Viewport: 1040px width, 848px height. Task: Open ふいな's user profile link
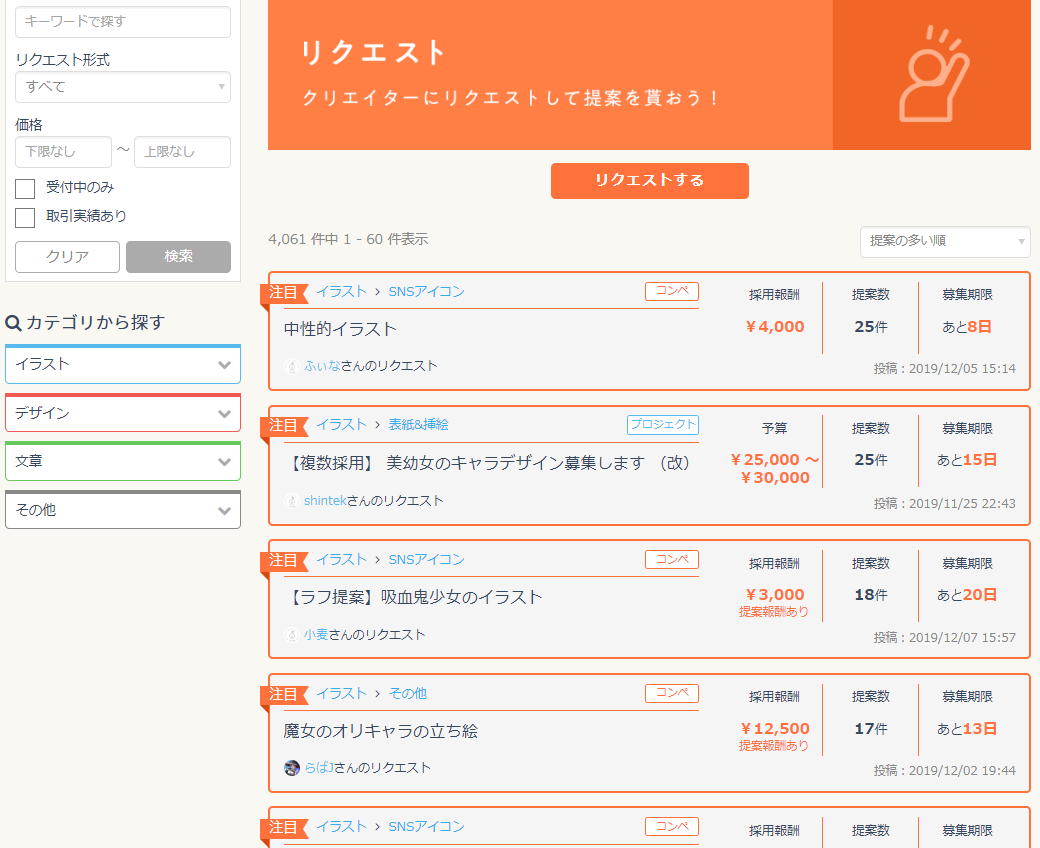[x=322, y=366]
